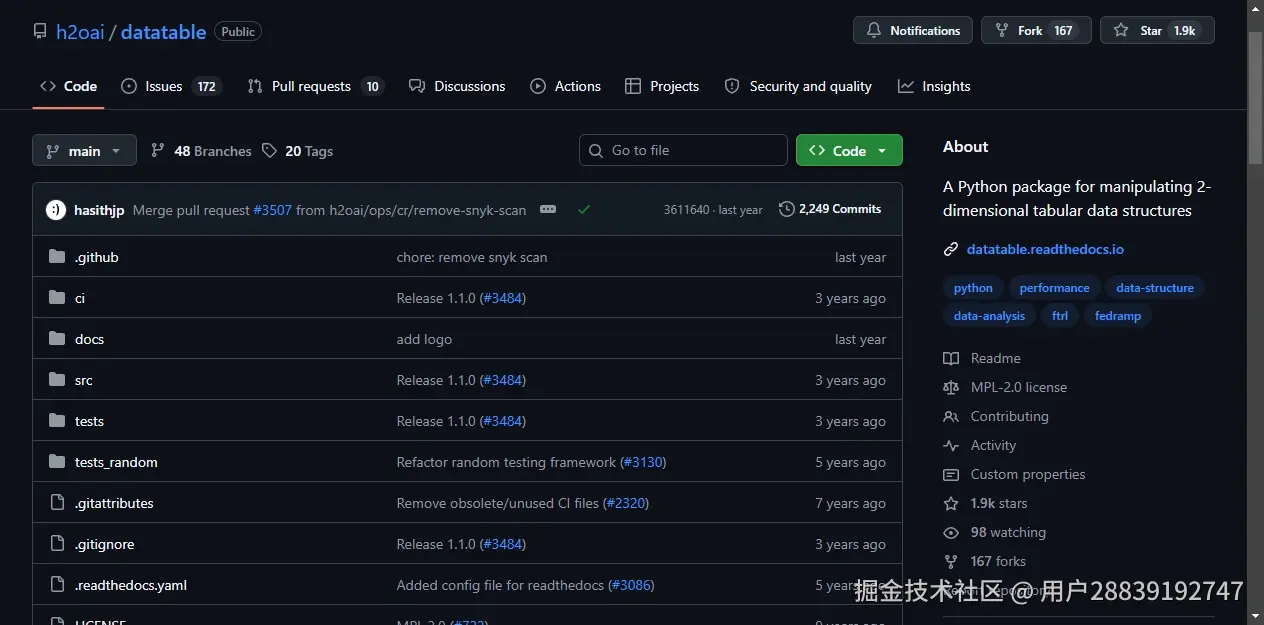Focus the Go to file search field
The height and width of the screenshot is (625, 1264).
pyautogui.click(x=683, y=150)
